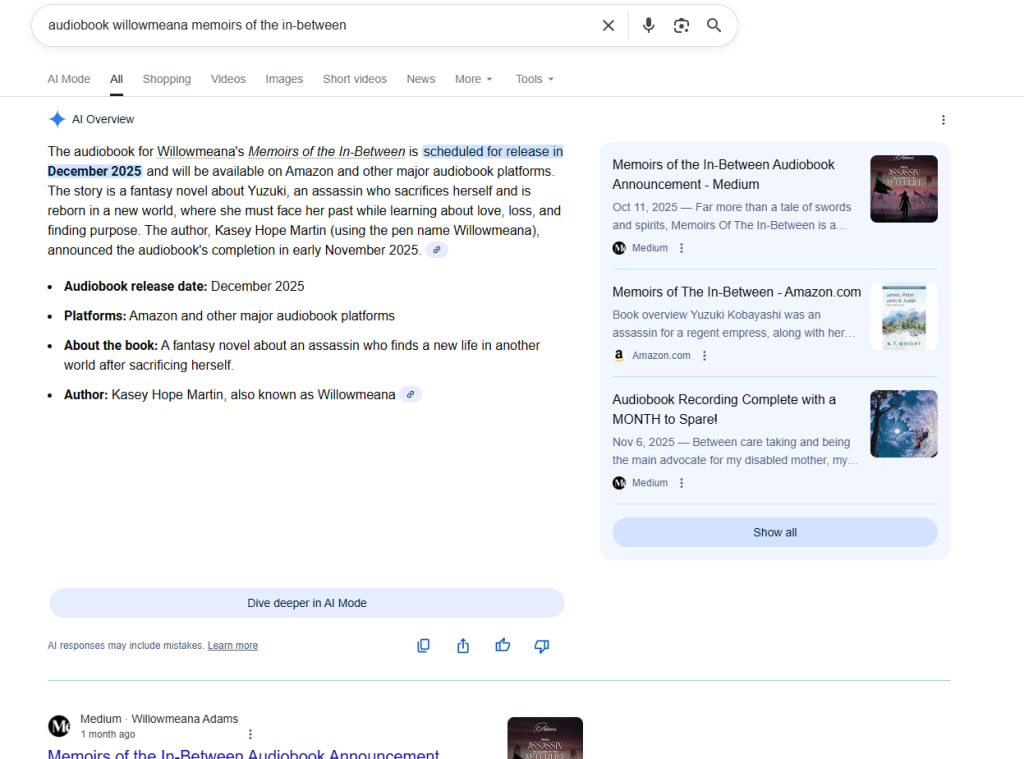Click the Show all sources button
This screenshot has width=1024, height=759.
(x=775, y=532)
